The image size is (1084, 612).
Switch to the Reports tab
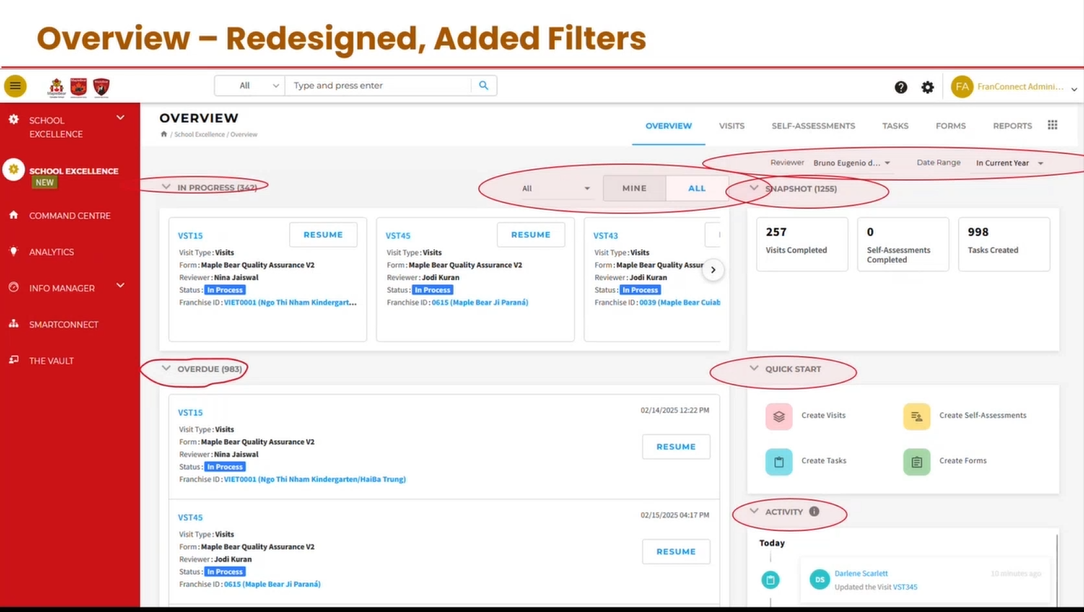coord(1012,126)
